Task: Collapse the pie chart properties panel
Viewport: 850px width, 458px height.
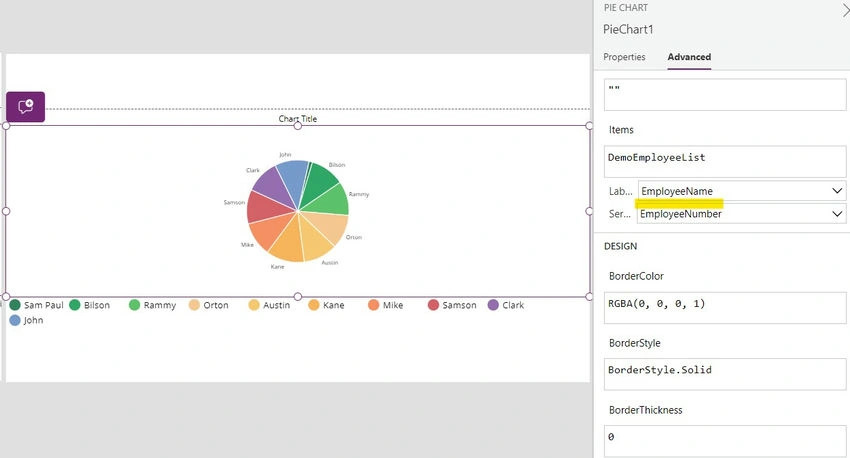Action: click(x=845, y=9)
